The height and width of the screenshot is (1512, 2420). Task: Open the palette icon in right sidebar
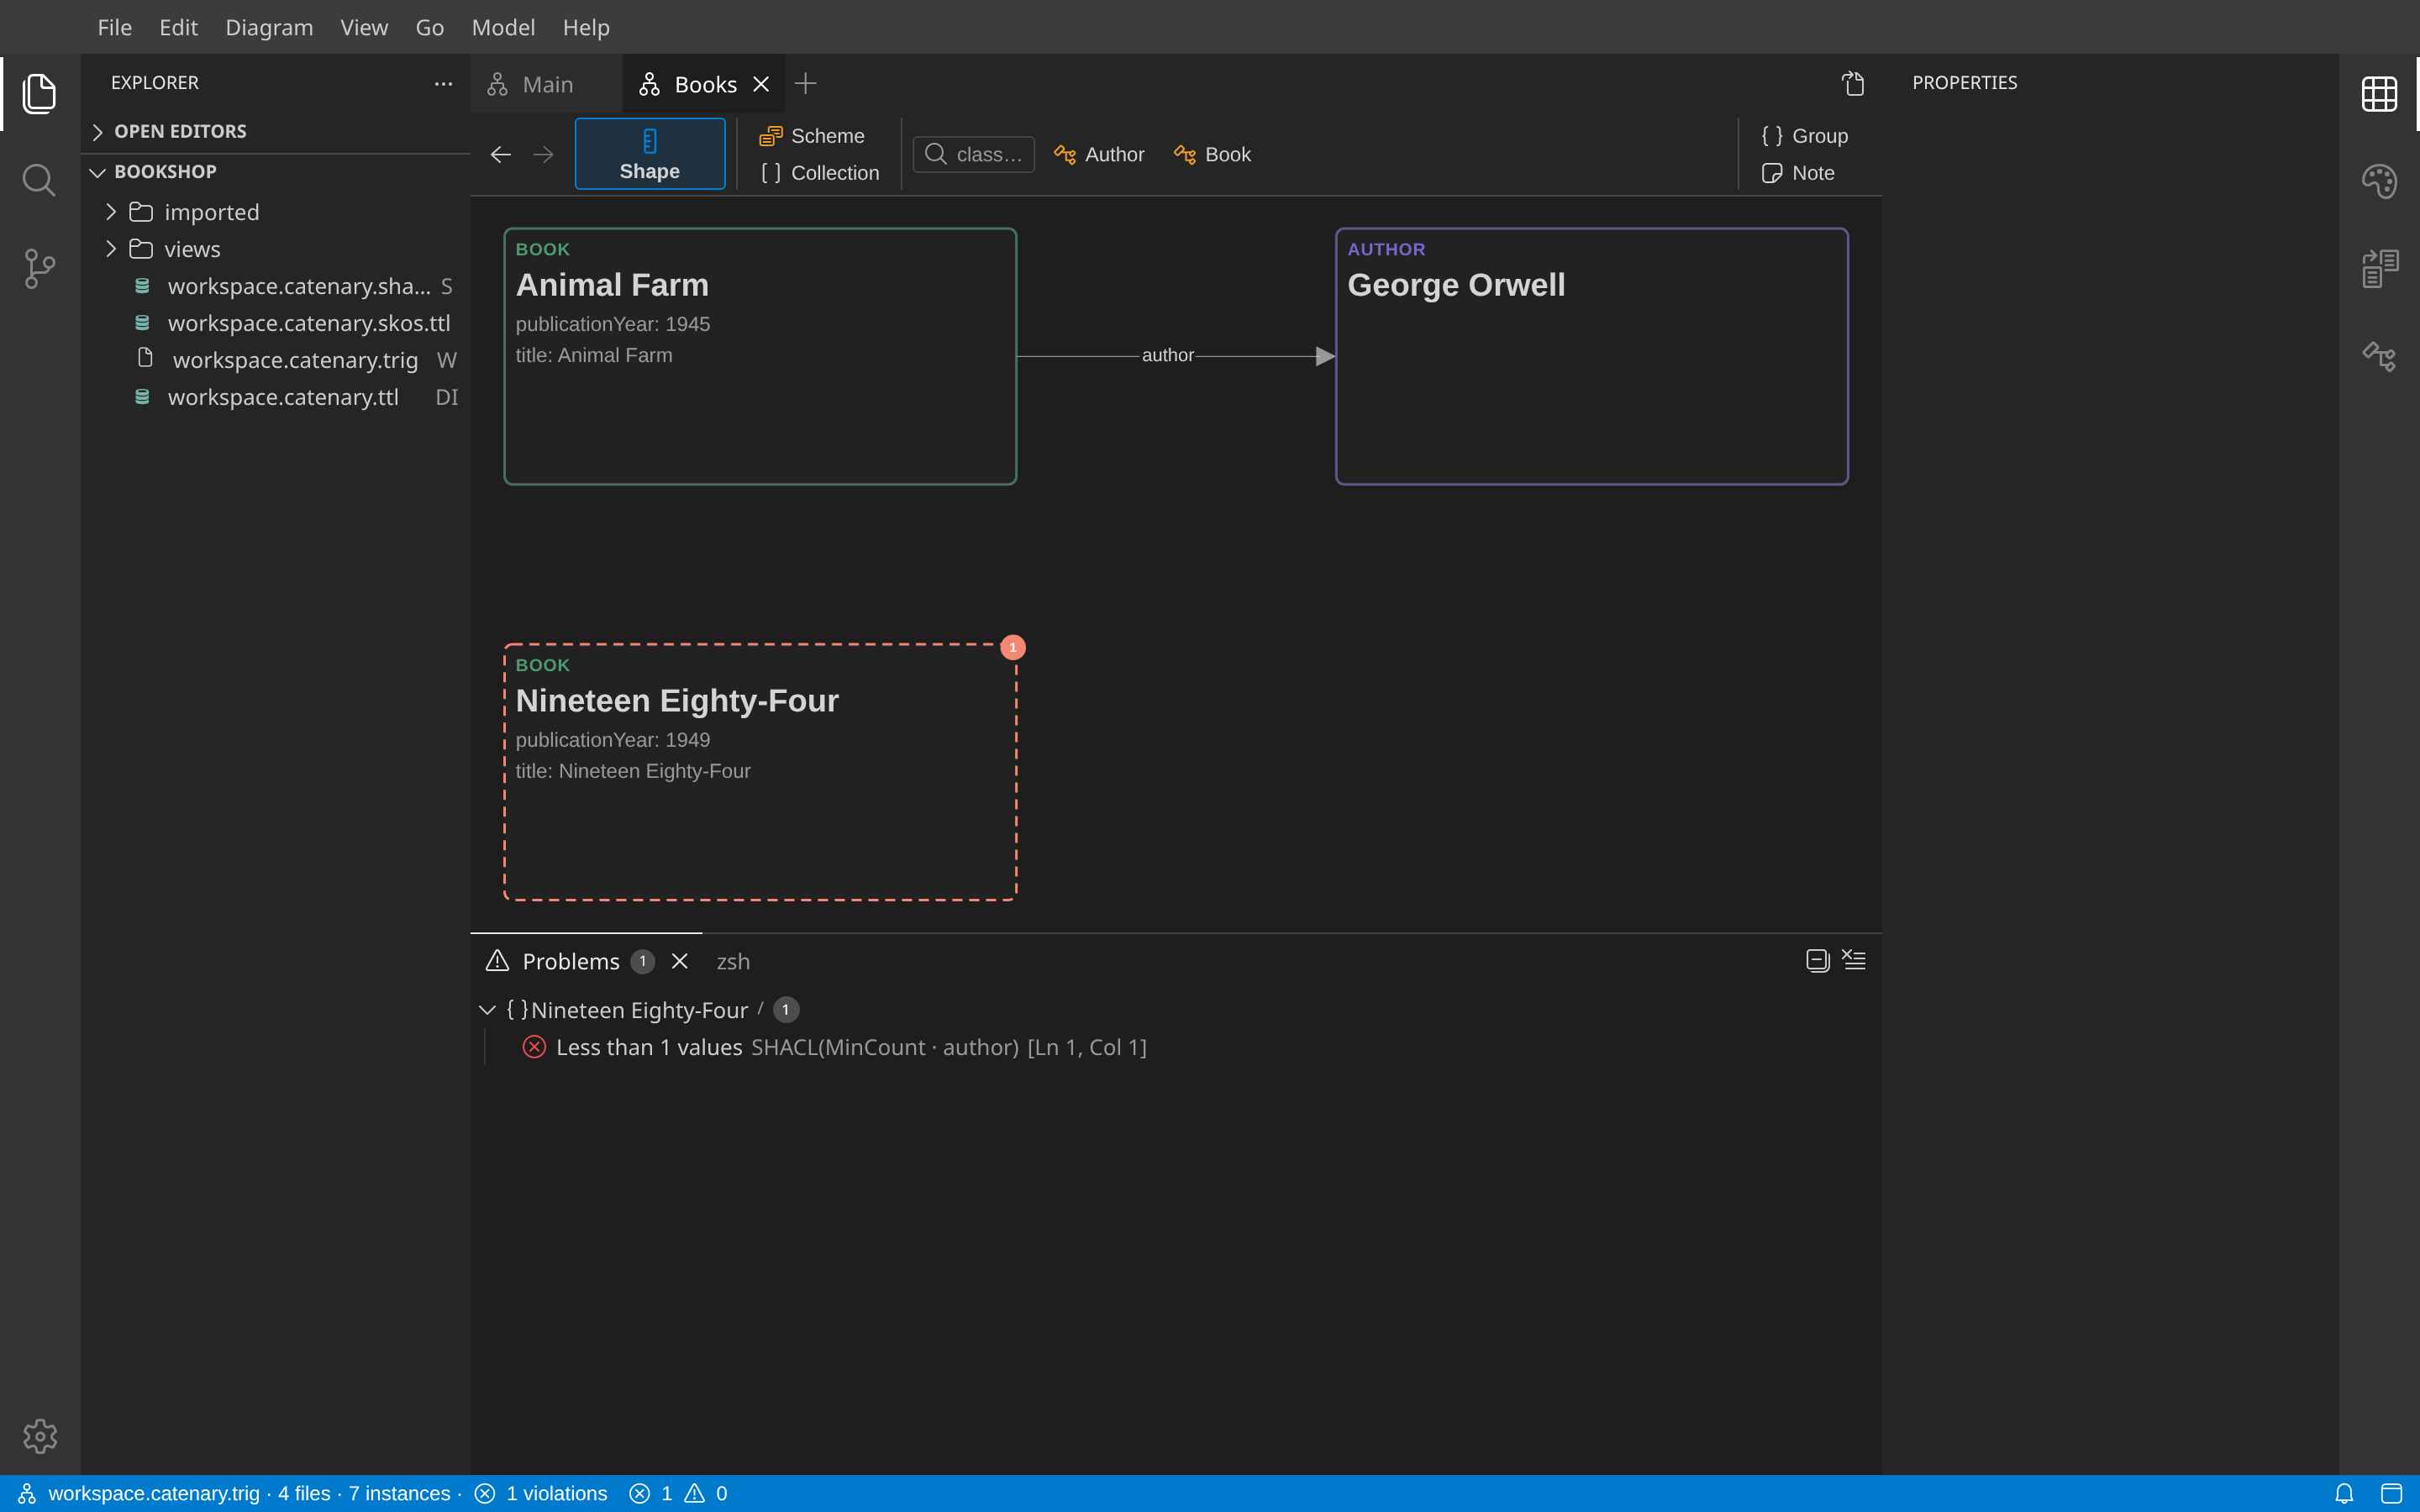pos(2379,181)
